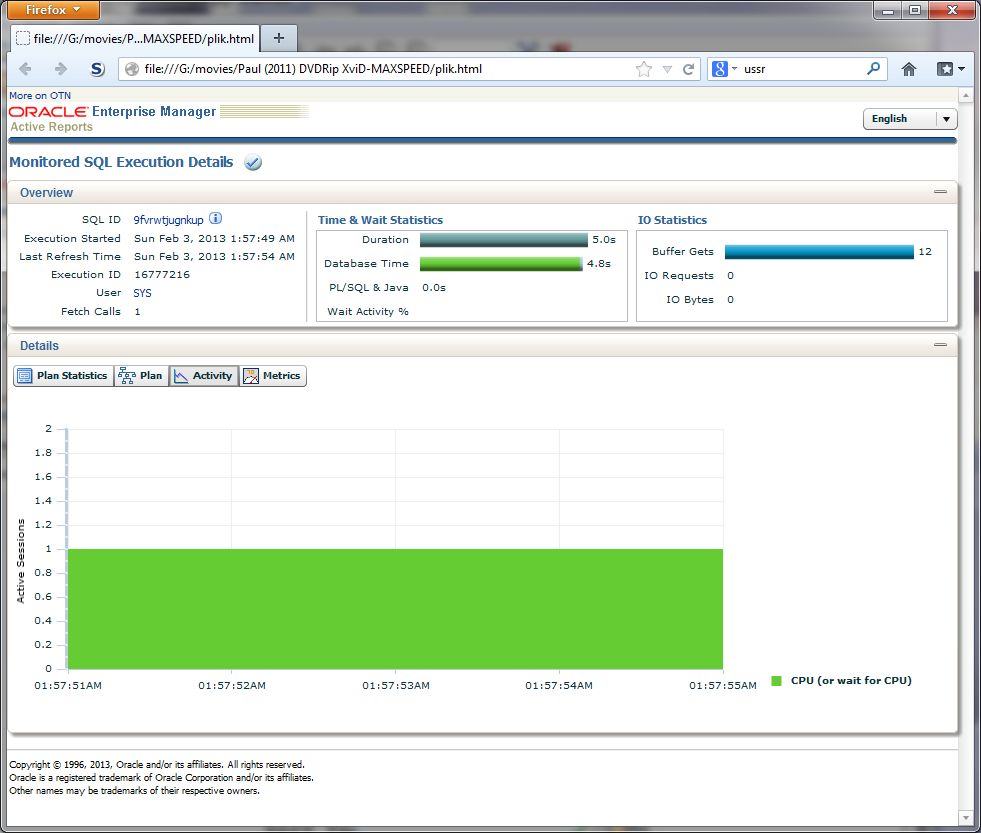This screenshot has width=981, height=833.
Task: Click the page scrollbar down arrow
Action: 965,817
